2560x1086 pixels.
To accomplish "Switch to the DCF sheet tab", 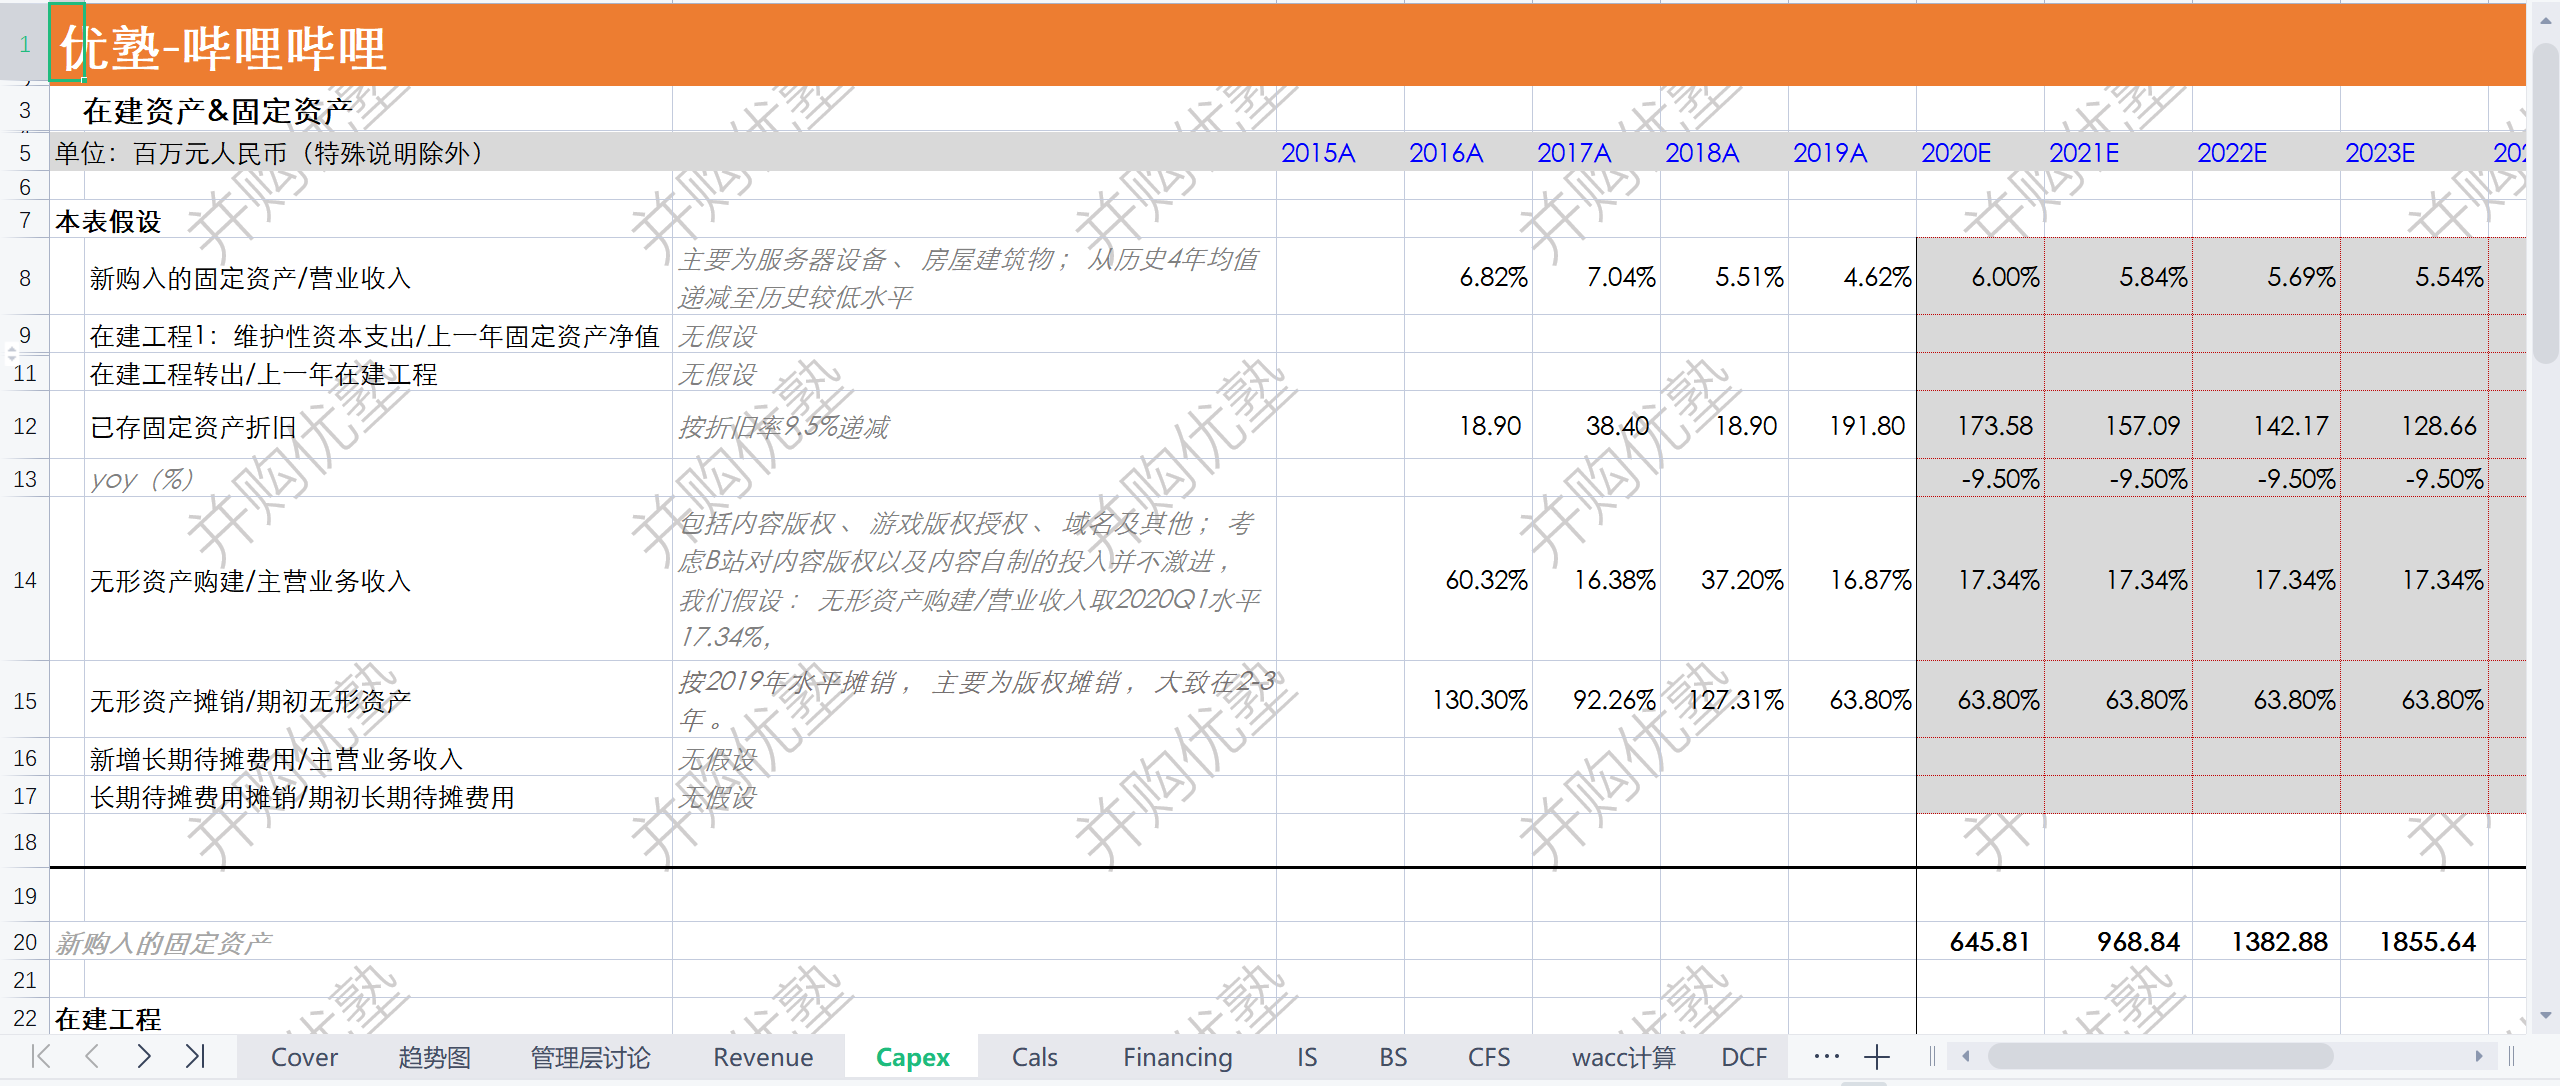I will (x=1744, y=1057).
